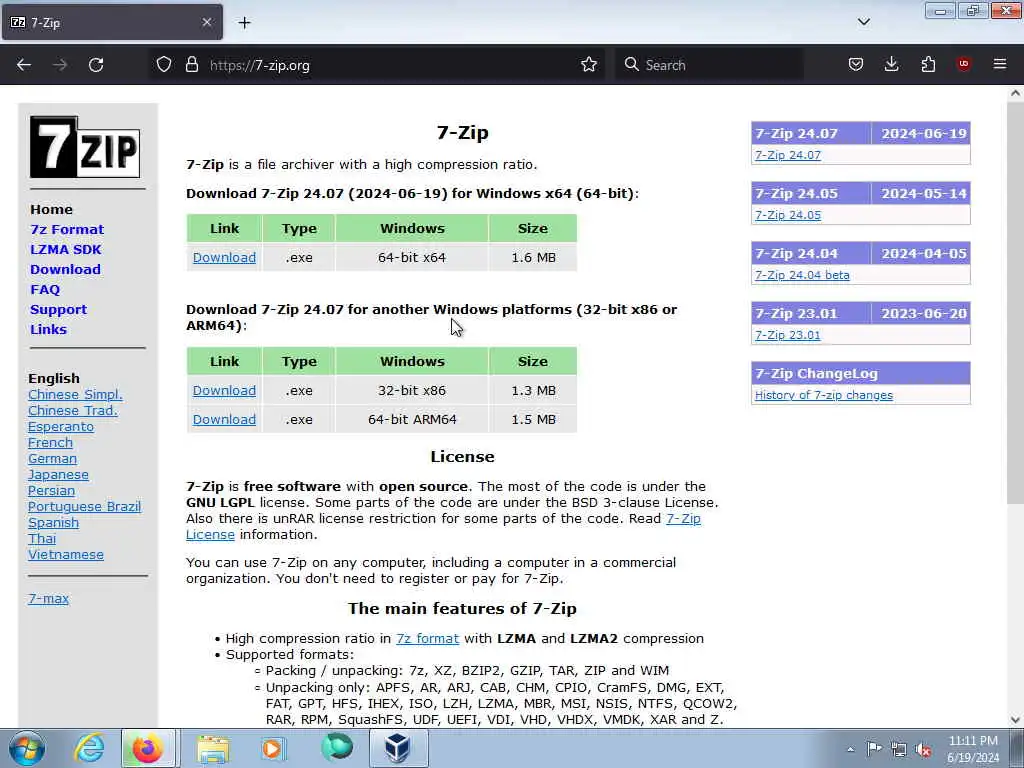
Task: Switch to German language
Action: click(x=52, y=459)
